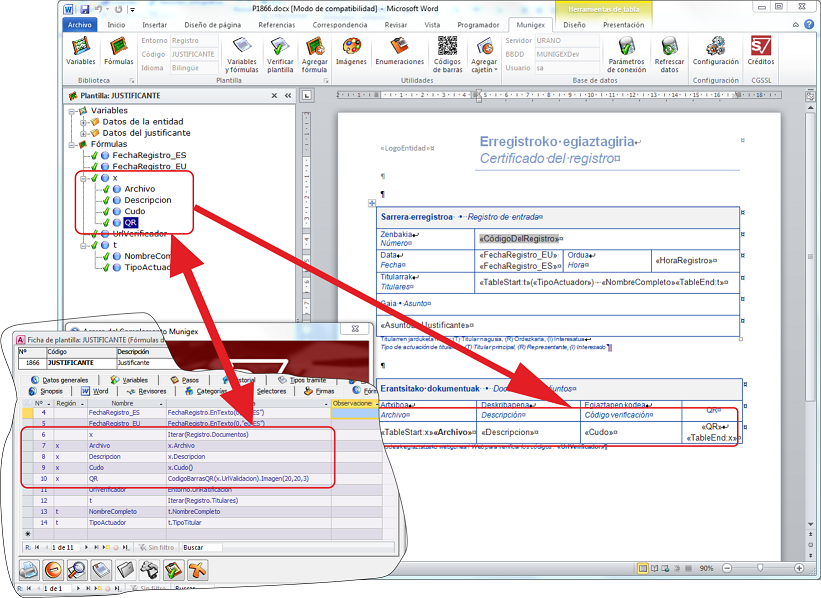
Task: Open the Datos generales tab in Ficha
Action: click(x=60, y=380)
